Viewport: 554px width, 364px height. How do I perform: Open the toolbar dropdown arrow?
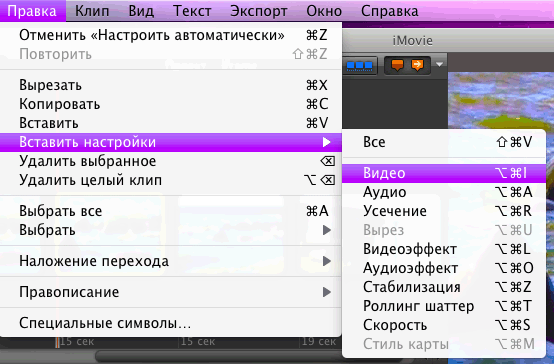[x=440, y=65]
